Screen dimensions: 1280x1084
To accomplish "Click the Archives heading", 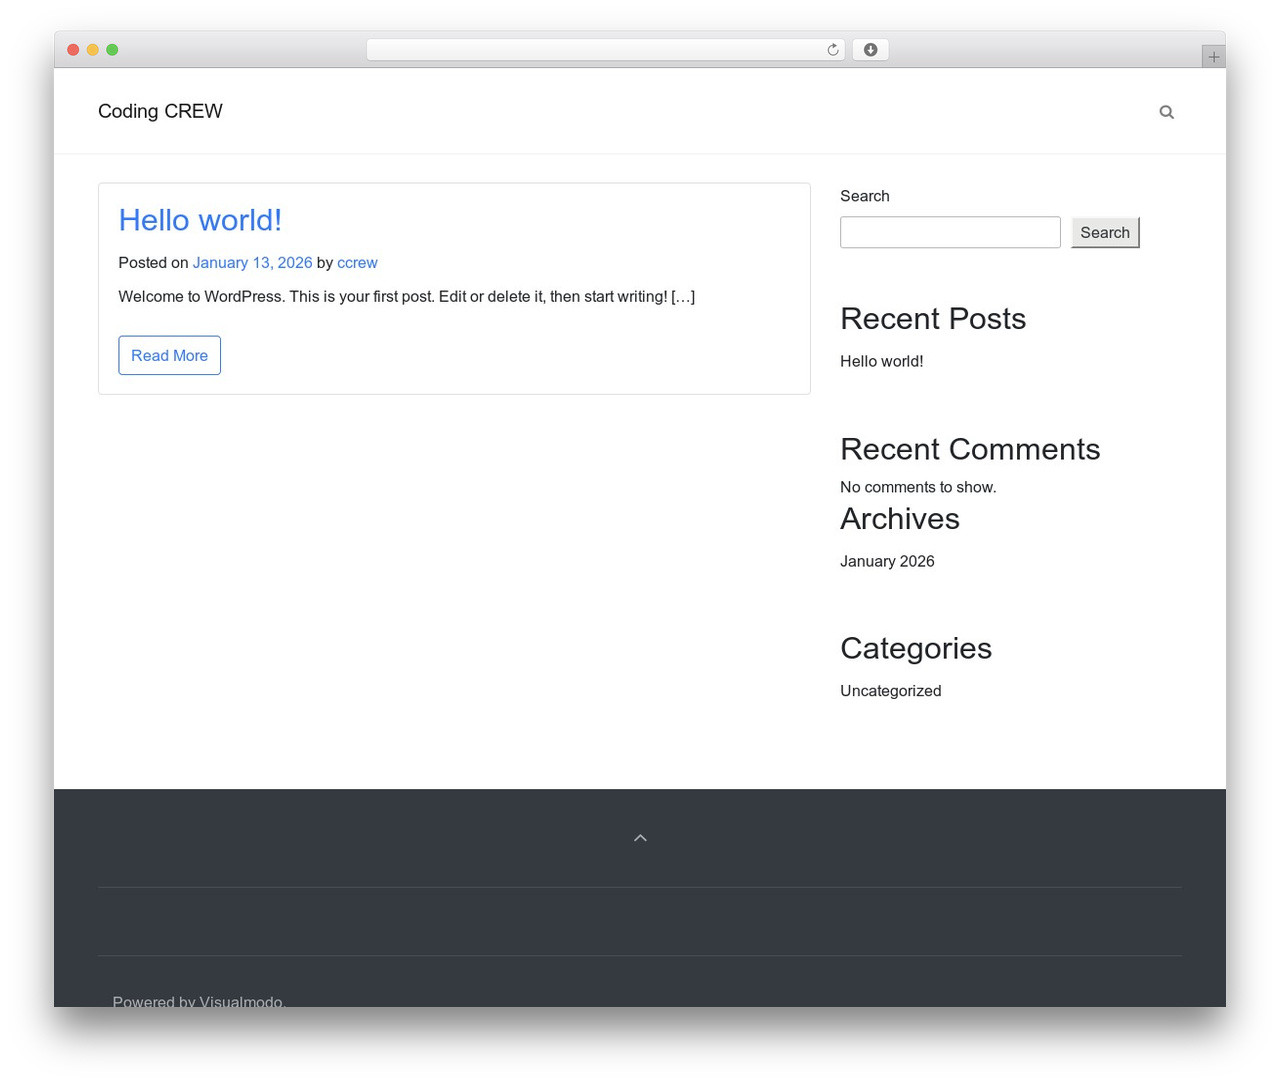I will click(900, 519).
